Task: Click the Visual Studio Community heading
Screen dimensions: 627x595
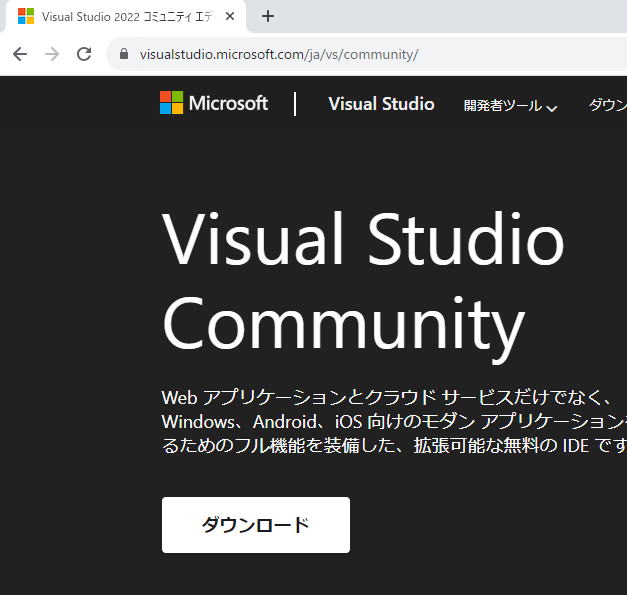Action: pyautogui.click(x=363, y=286)
